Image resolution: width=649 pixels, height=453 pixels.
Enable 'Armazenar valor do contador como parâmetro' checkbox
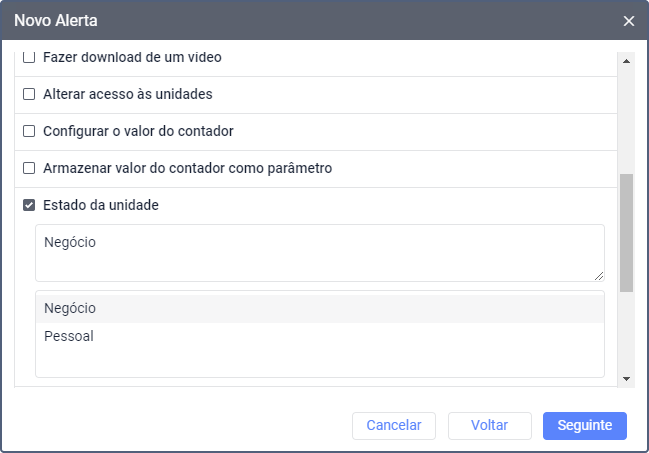click(29, 168)
